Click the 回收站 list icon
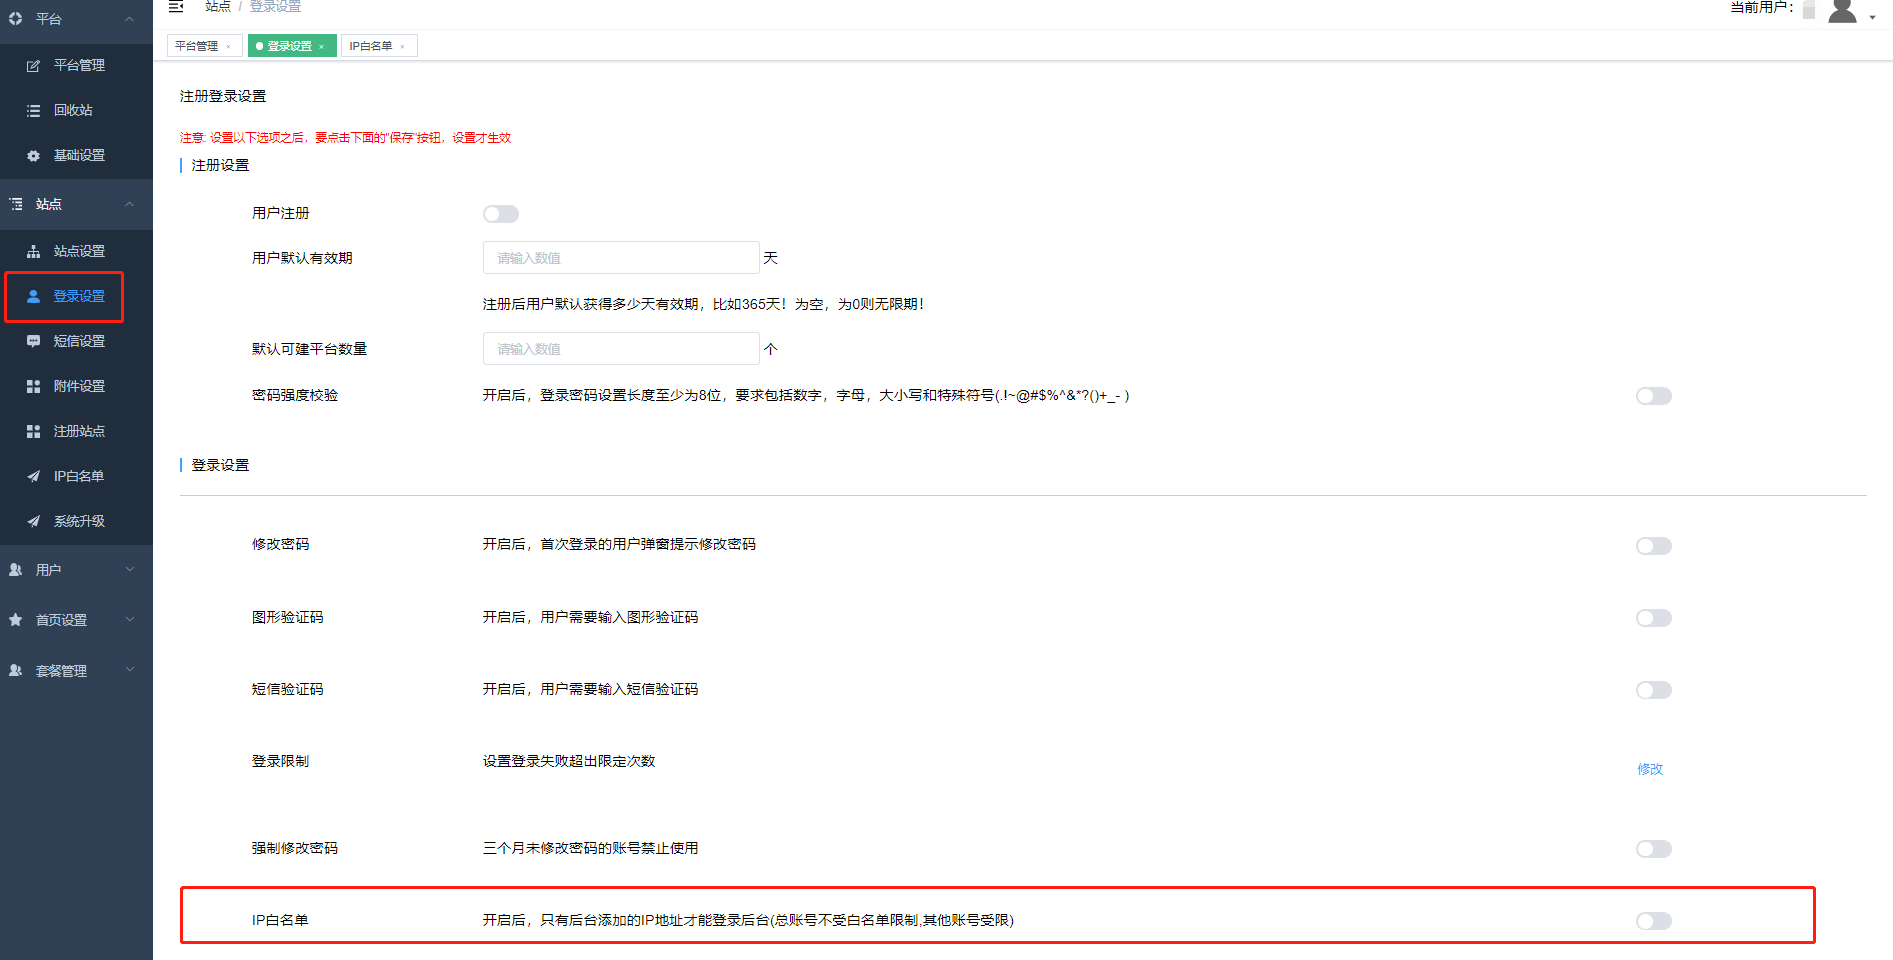 33,111
